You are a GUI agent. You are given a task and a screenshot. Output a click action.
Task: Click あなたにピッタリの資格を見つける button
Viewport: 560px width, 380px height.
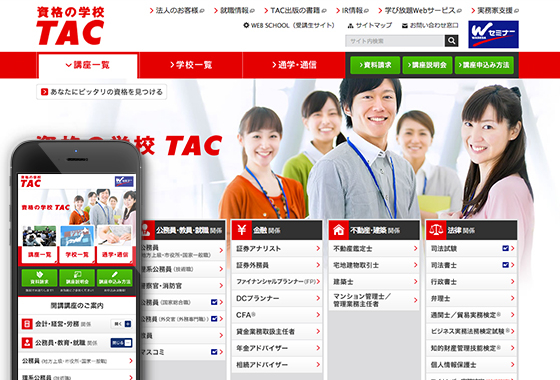[x=101, y=92]
